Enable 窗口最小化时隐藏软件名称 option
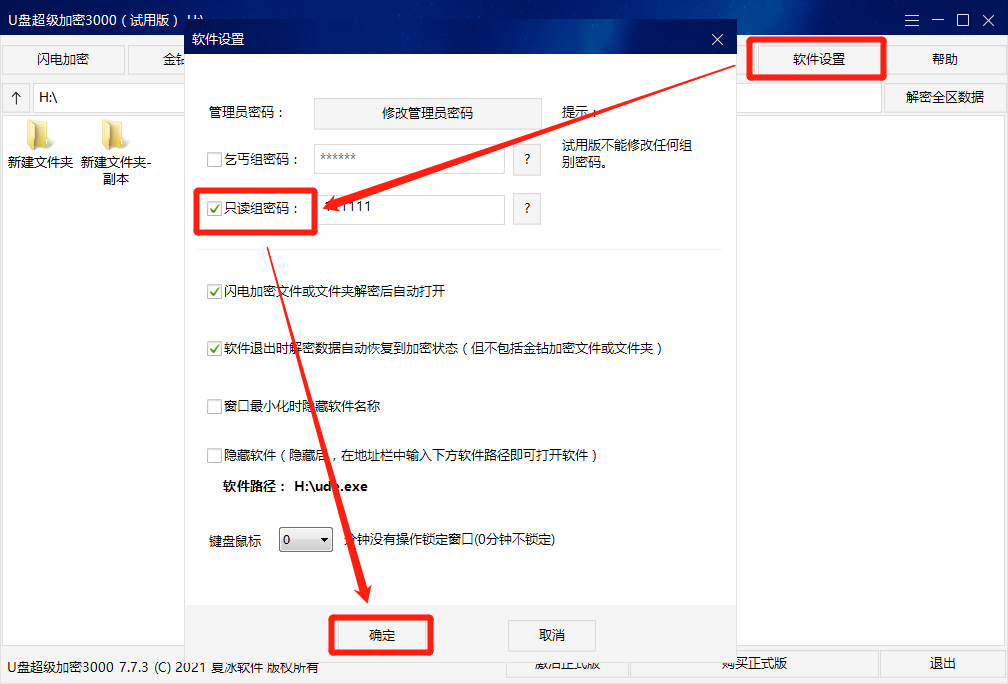 [214, 406]
